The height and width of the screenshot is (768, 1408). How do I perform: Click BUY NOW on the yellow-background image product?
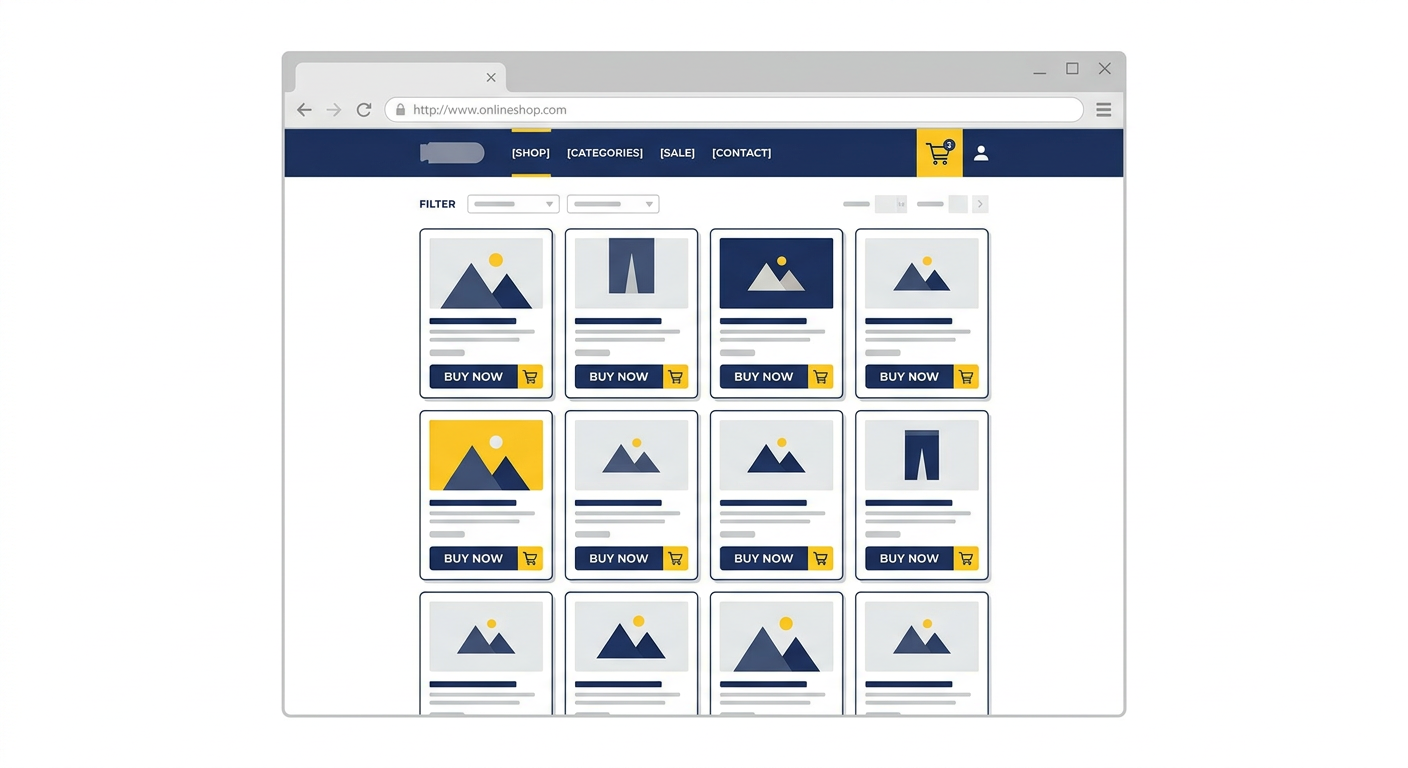(474, 558)
